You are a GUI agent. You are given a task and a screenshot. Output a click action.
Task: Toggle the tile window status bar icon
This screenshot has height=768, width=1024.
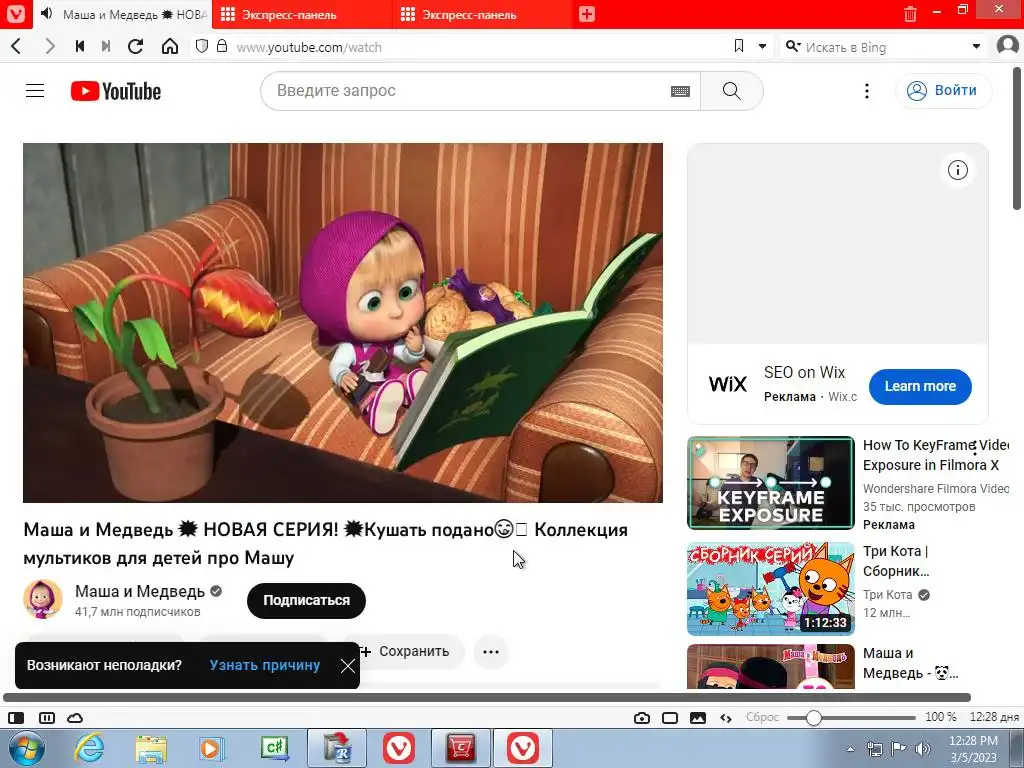coord(670,718)
